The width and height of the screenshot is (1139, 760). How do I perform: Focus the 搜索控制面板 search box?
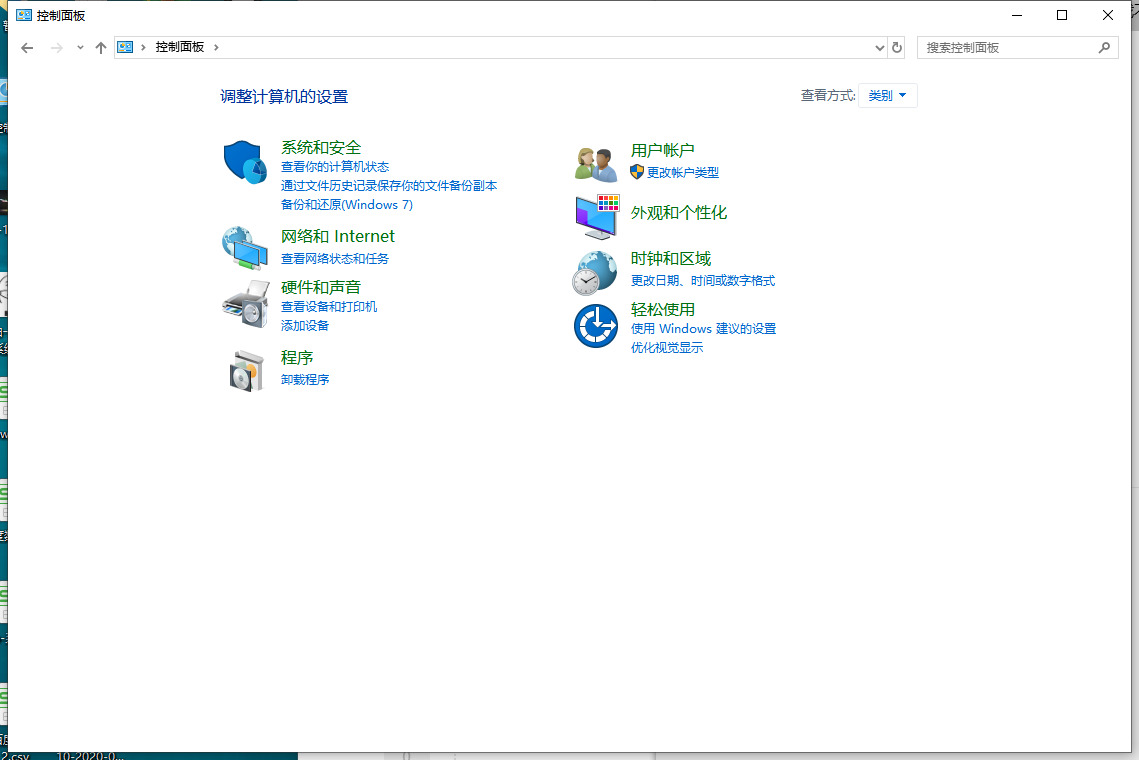tap(1017, 47)
